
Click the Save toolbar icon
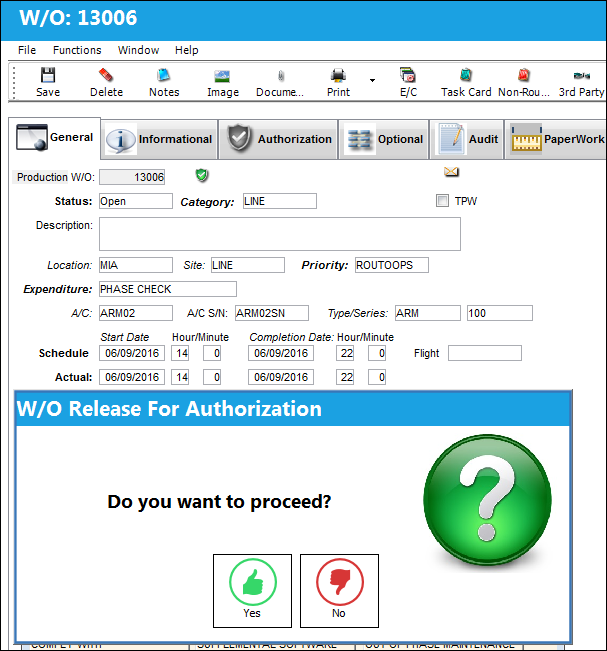coord(48,75)
